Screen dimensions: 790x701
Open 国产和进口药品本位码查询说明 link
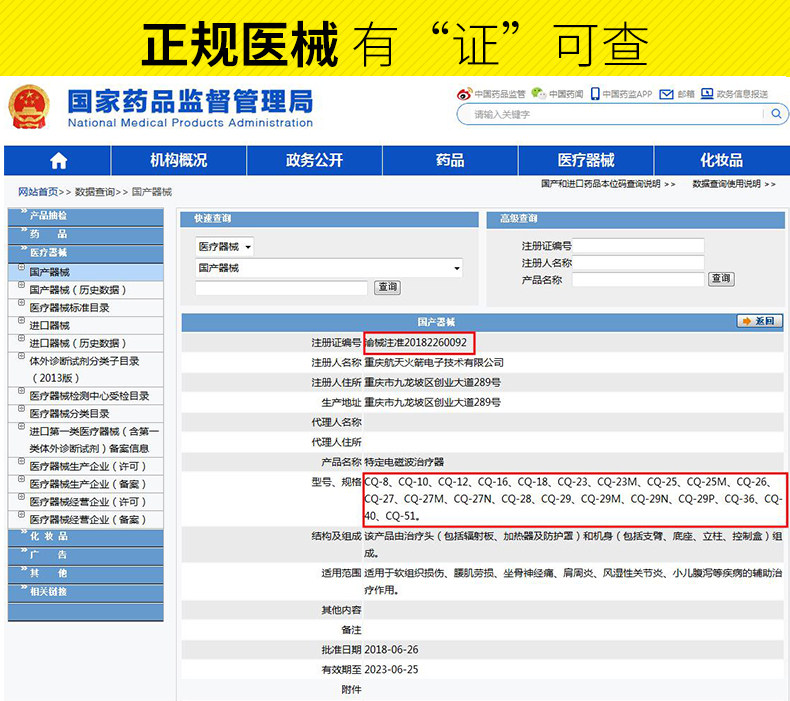[608, 184]
